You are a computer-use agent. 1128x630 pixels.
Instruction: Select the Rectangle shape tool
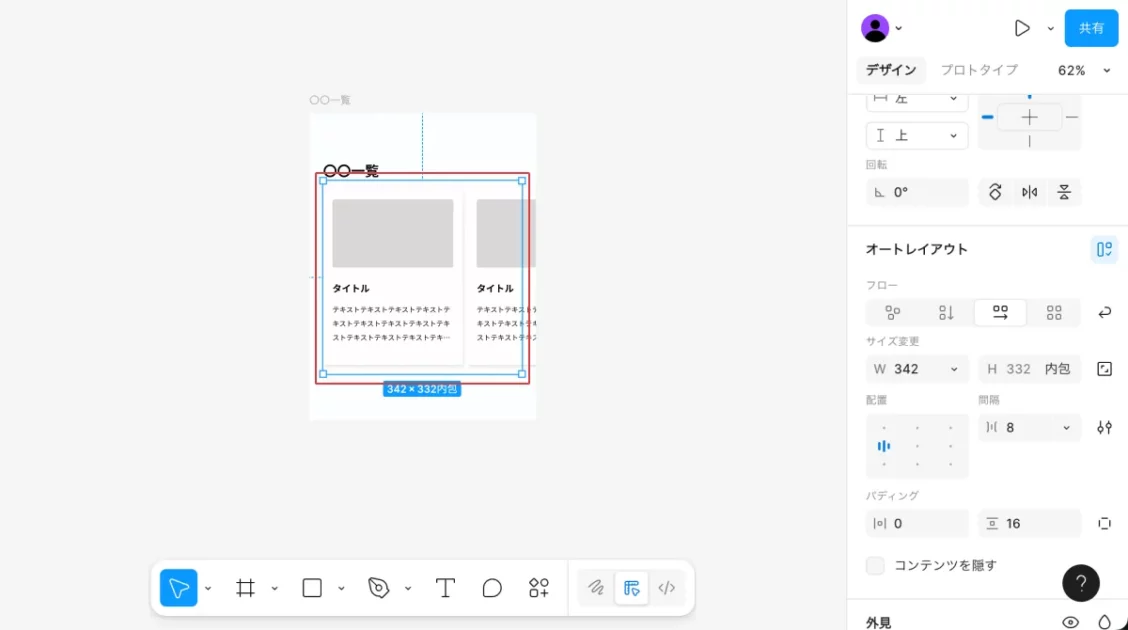point(312,588)
